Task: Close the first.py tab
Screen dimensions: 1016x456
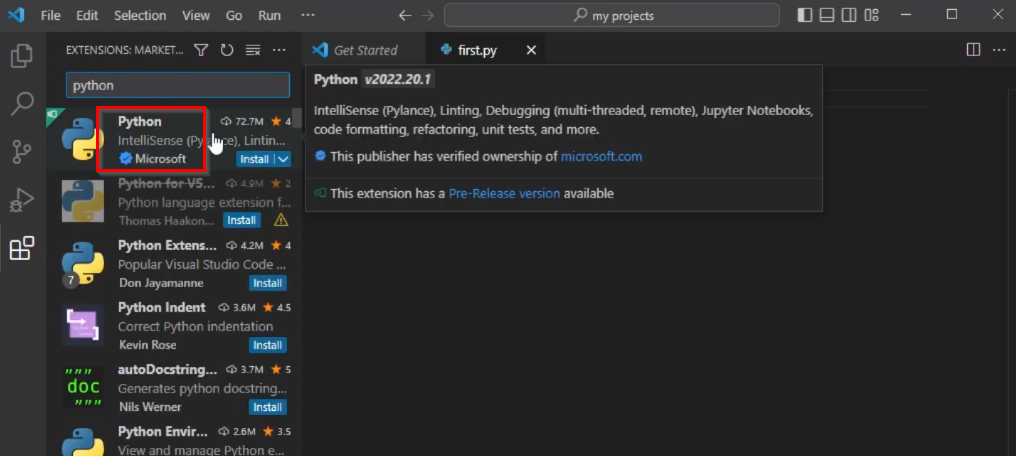Action: point(531,50)
